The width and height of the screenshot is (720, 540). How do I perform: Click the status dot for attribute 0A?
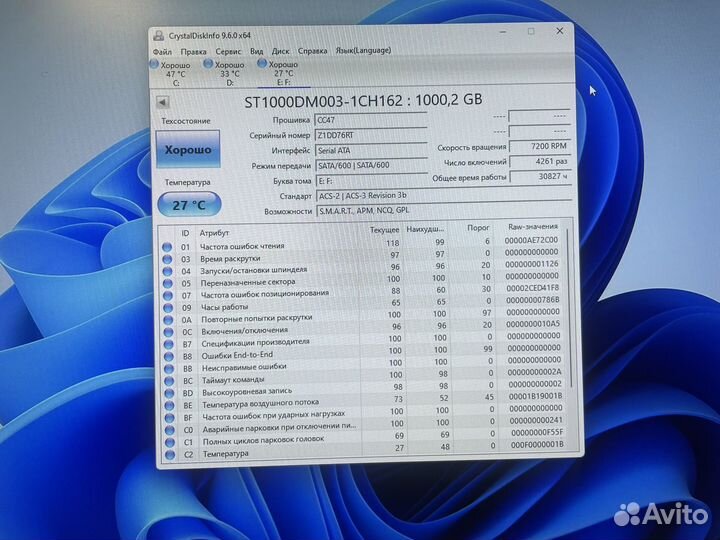[169, 320]
